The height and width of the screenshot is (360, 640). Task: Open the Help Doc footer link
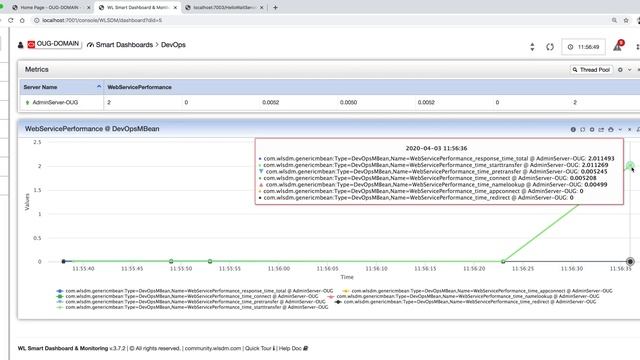293,348
